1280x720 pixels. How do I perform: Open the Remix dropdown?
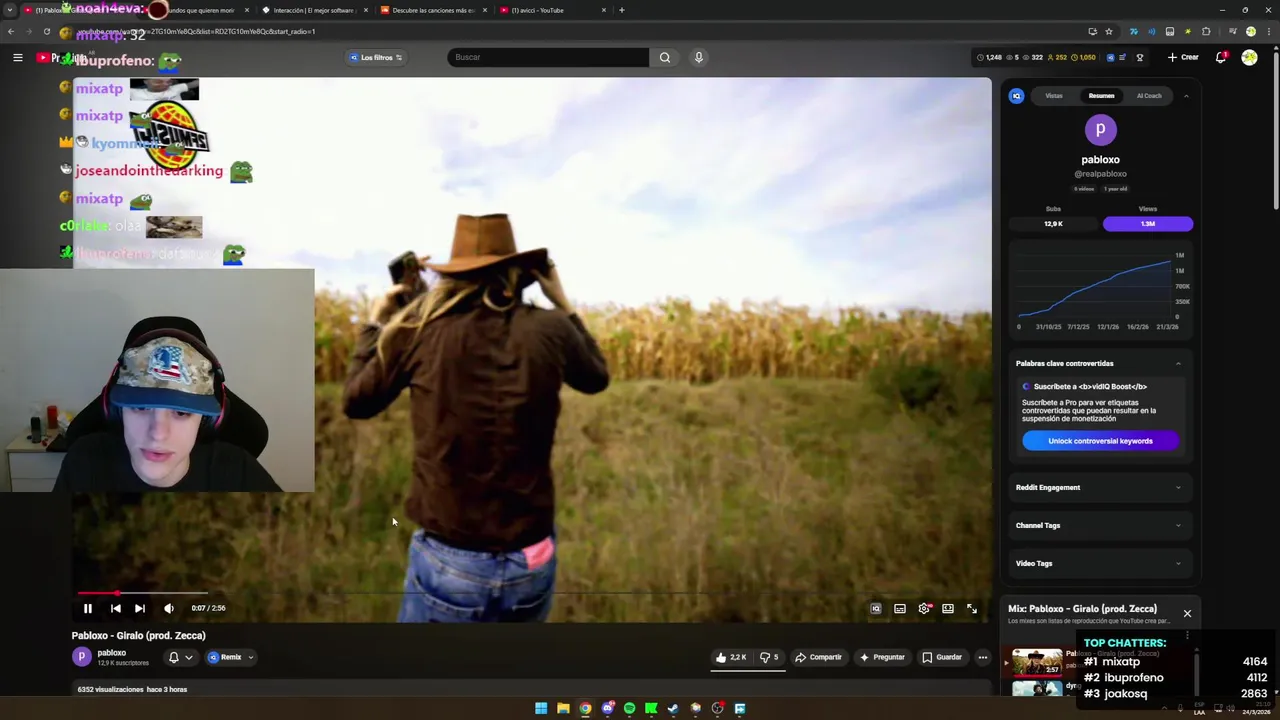pyautogui.click(x=231, y=657)
